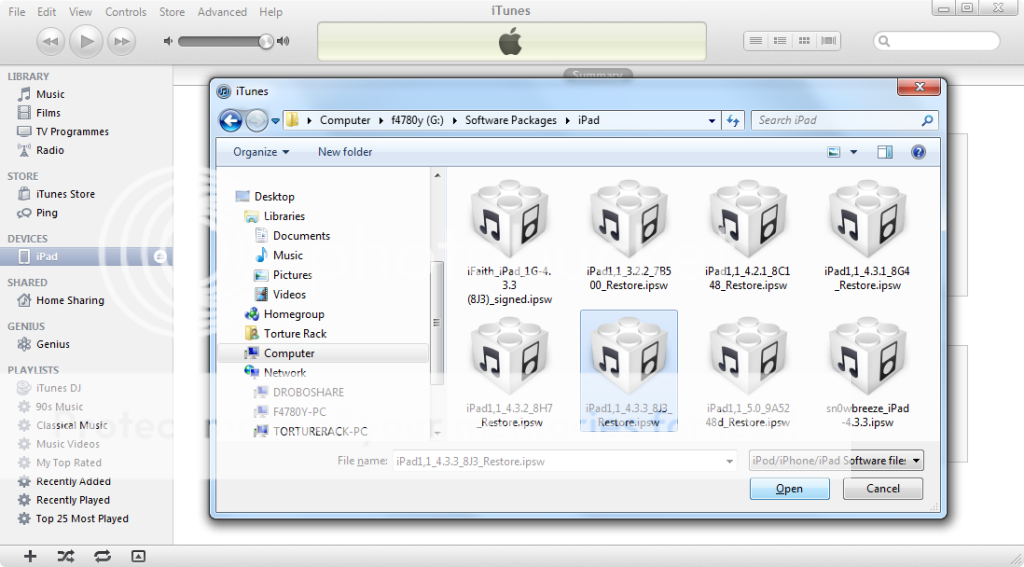Switch iTunes to album list view
The height and width of the screenshot is (567, 1024).
[x=780, y=40]
